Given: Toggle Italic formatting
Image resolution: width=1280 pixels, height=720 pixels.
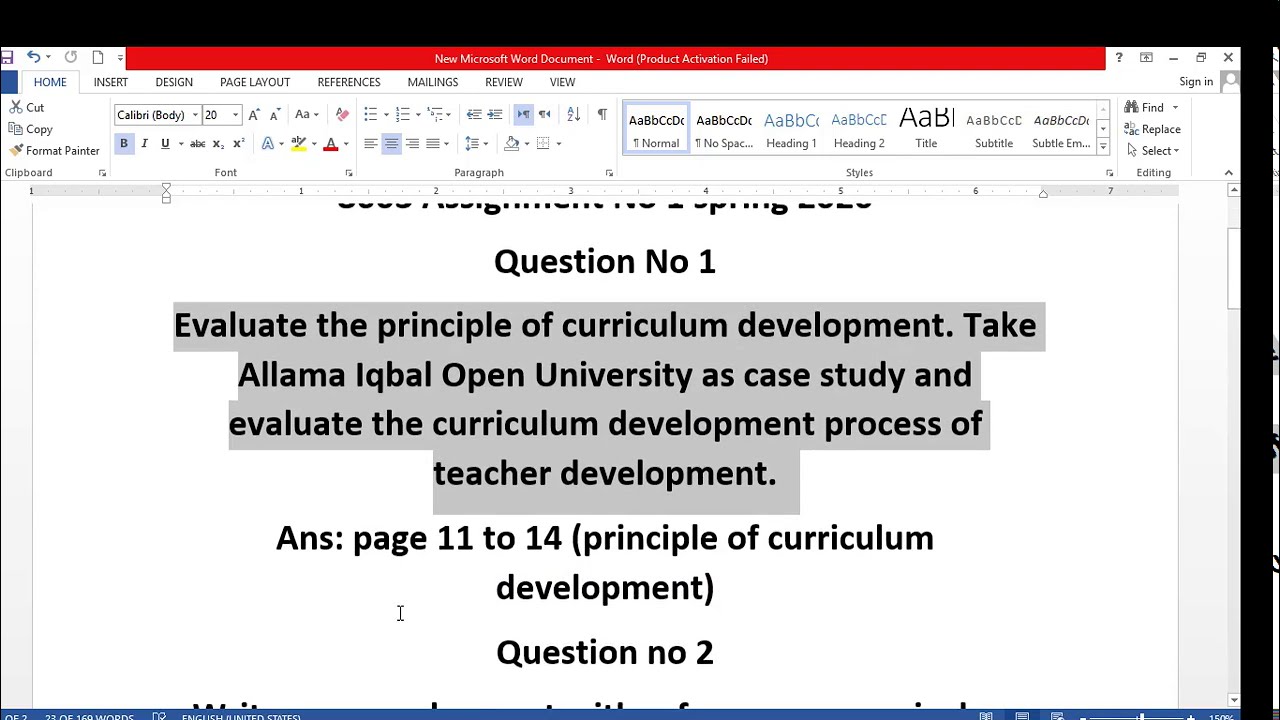Looking at the screenshot, I should (x=144, y=144).
